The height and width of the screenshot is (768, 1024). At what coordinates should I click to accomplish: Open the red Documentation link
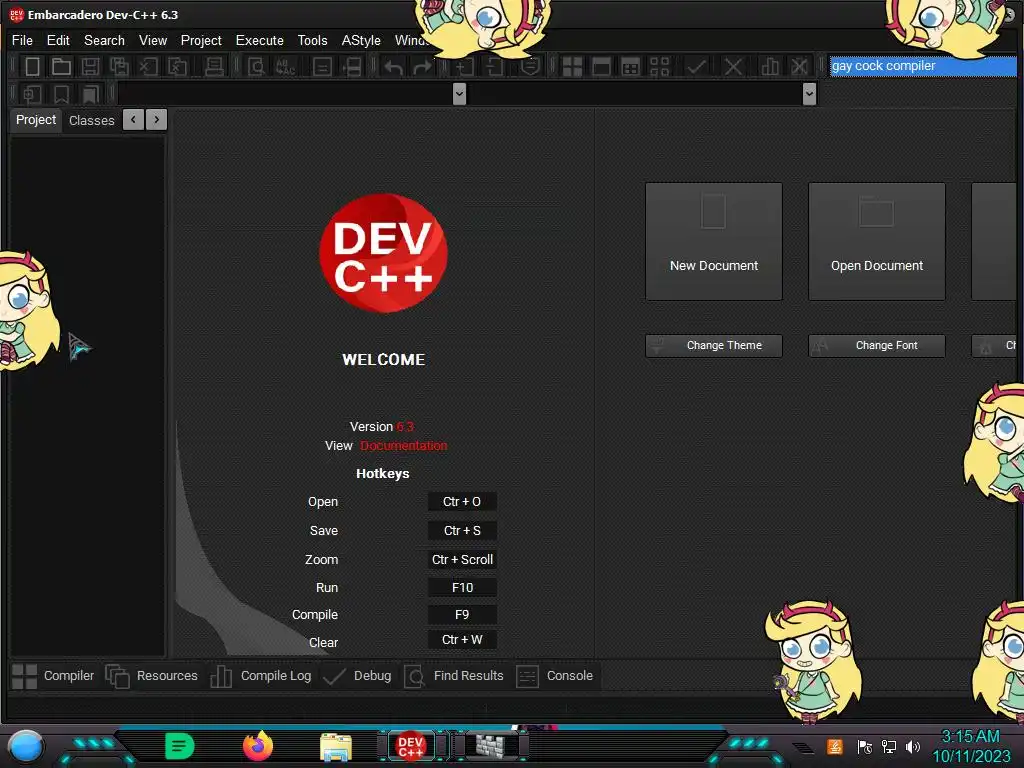click(x=404, y=446)
